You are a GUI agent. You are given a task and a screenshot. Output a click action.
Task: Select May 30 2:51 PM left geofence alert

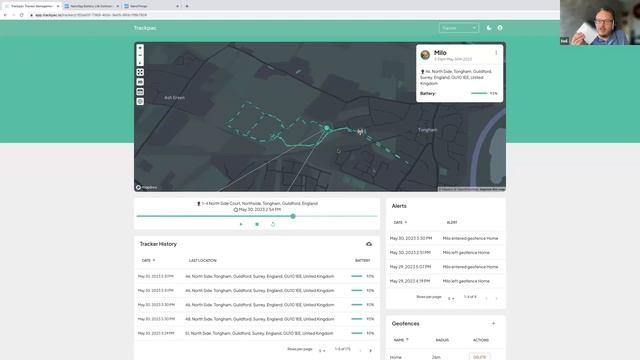445,252
